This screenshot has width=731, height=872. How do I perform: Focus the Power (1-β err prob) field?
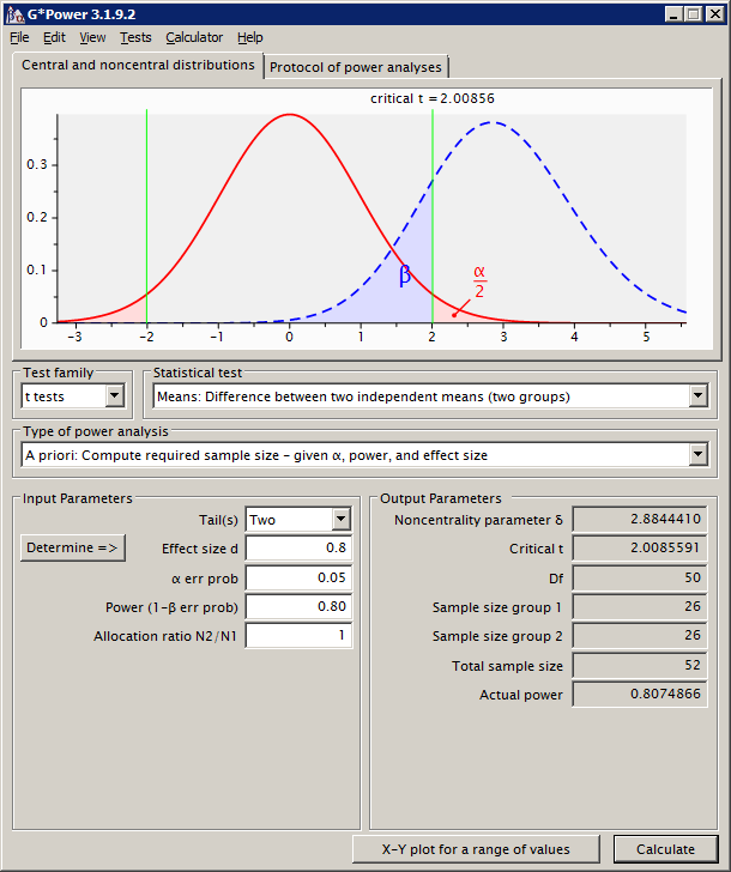pyautogui.click(x=298, y=606)
